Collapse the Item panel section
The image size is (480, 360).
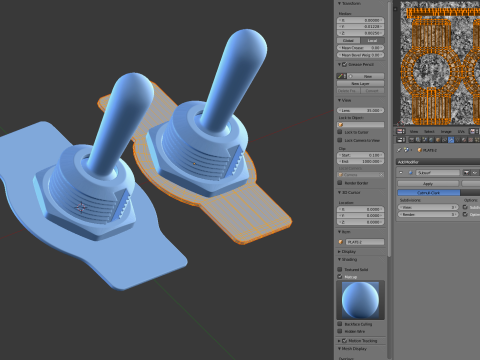(339, 232)
